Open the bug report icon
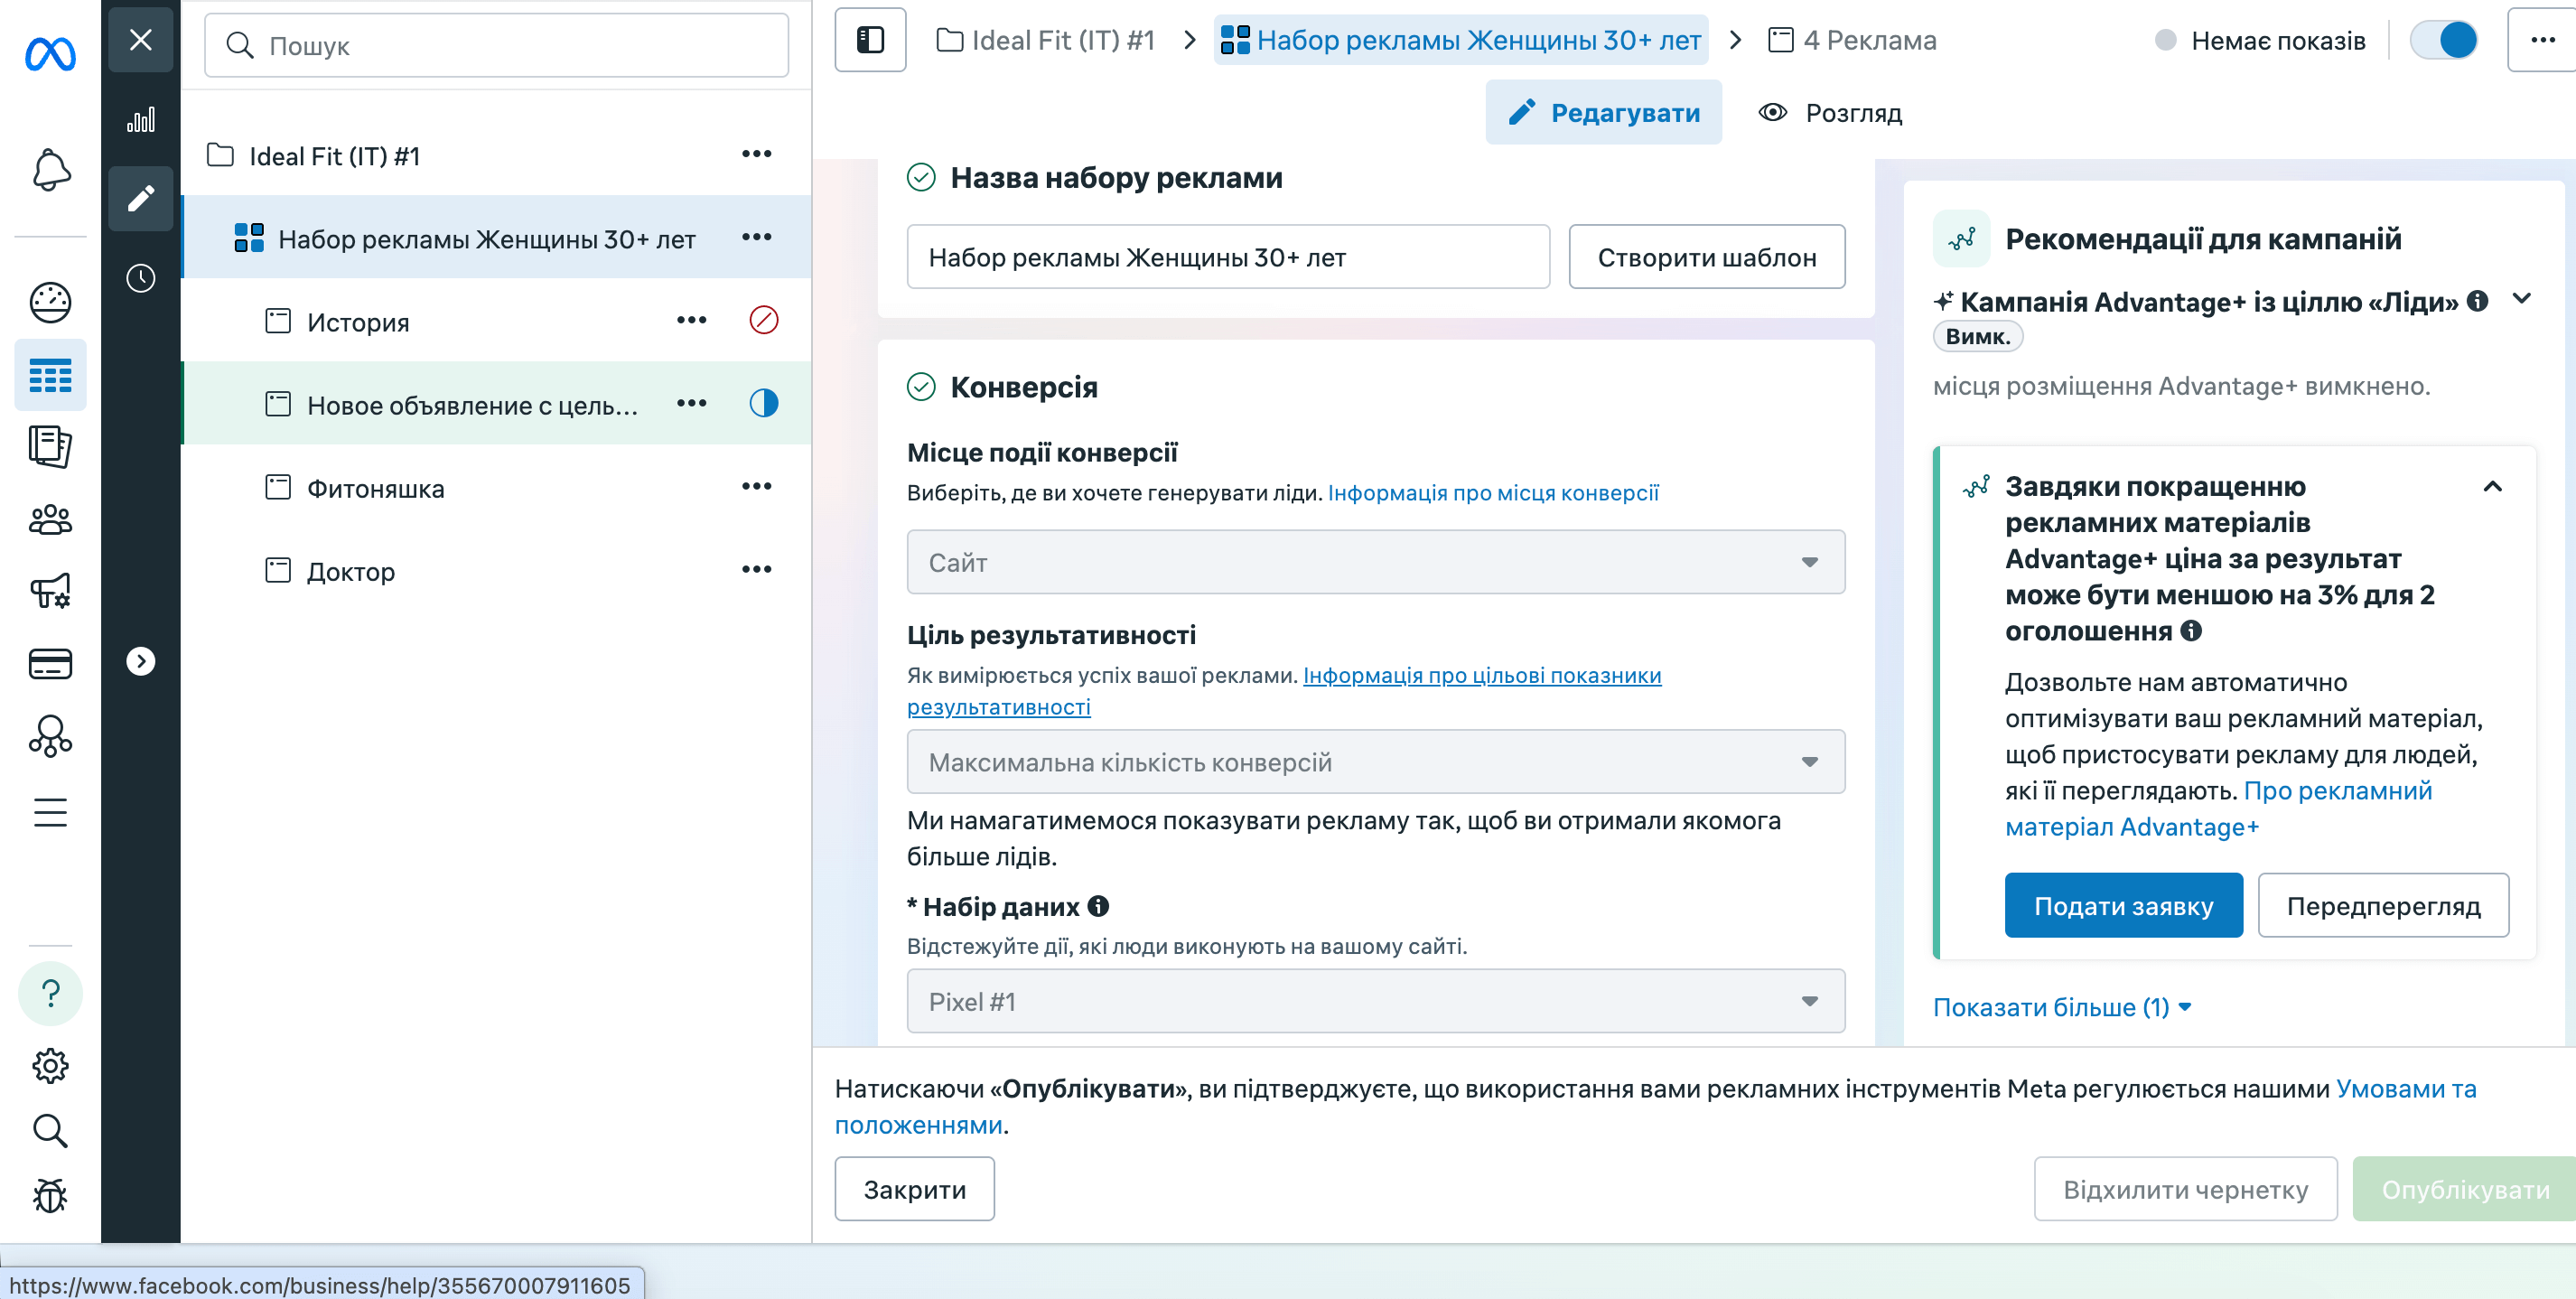The height and width of the screenshot is (1299, 2576). [50, 1195]
